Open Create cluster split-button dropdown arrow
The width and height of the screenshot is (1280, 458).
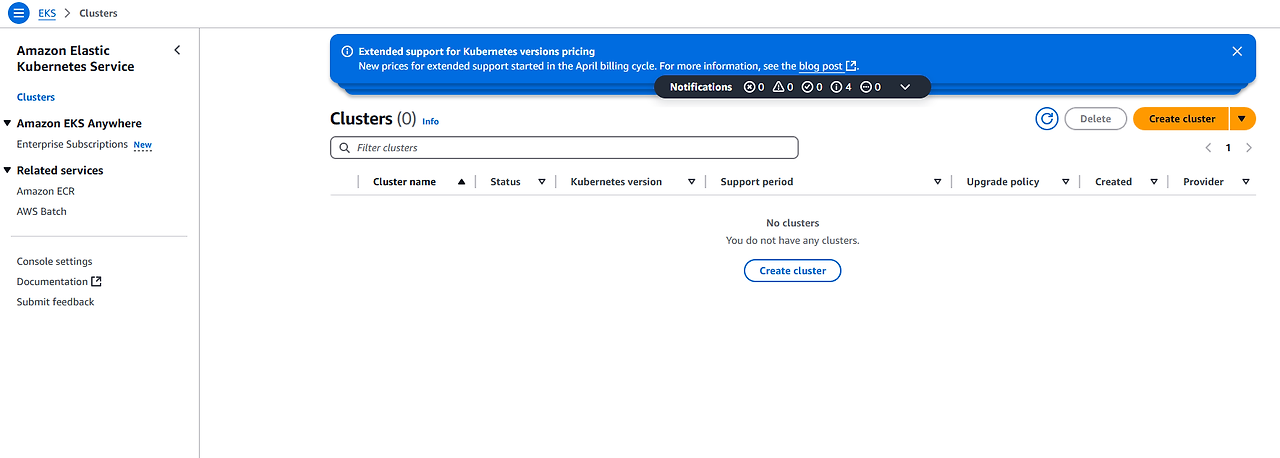pos(1242,119)
